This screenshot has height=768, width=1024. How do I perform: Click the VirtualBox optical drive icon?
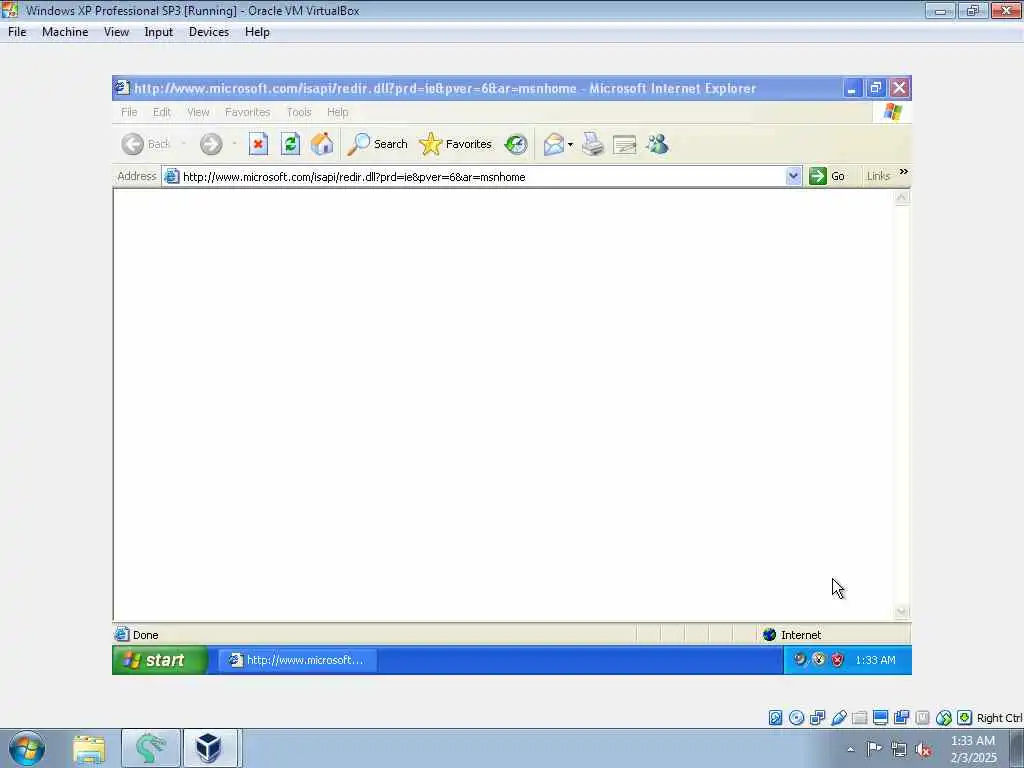coord(797,718)
